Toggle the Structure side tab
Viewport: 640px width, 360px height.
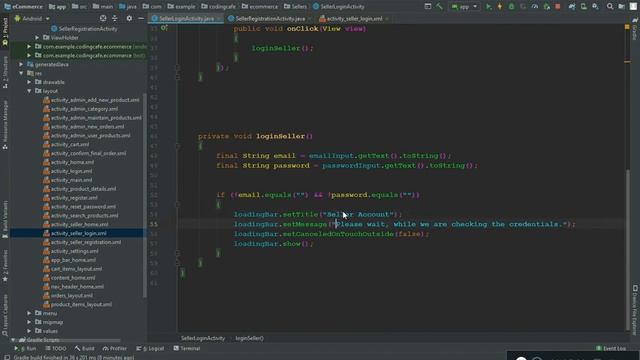(x=5, y=73)
